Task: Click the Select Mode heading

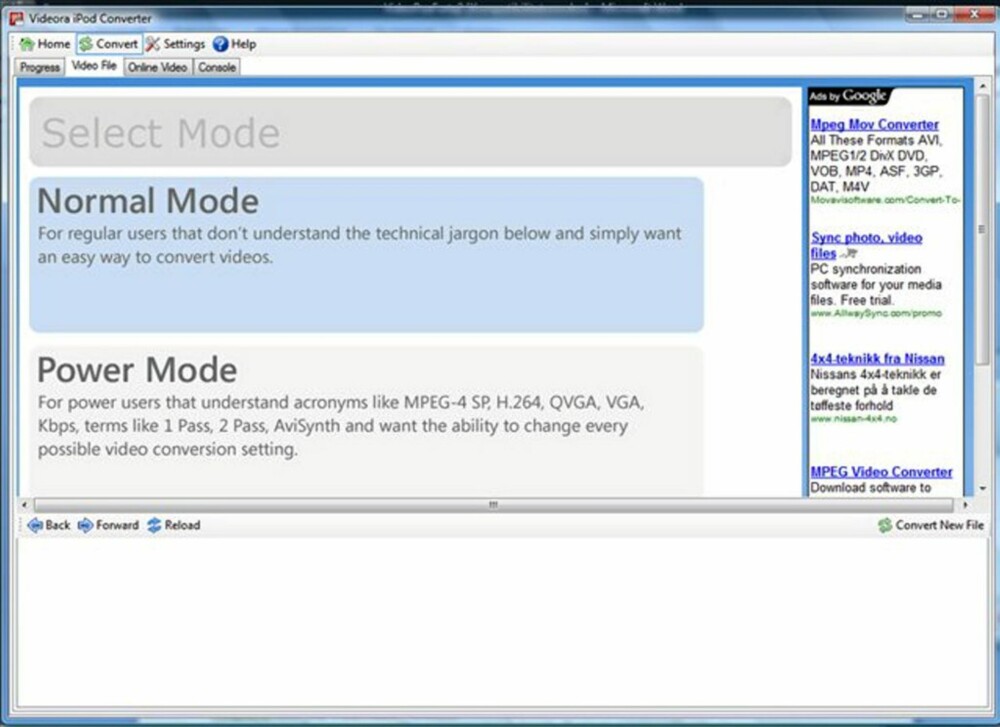Action: [161, 133]
